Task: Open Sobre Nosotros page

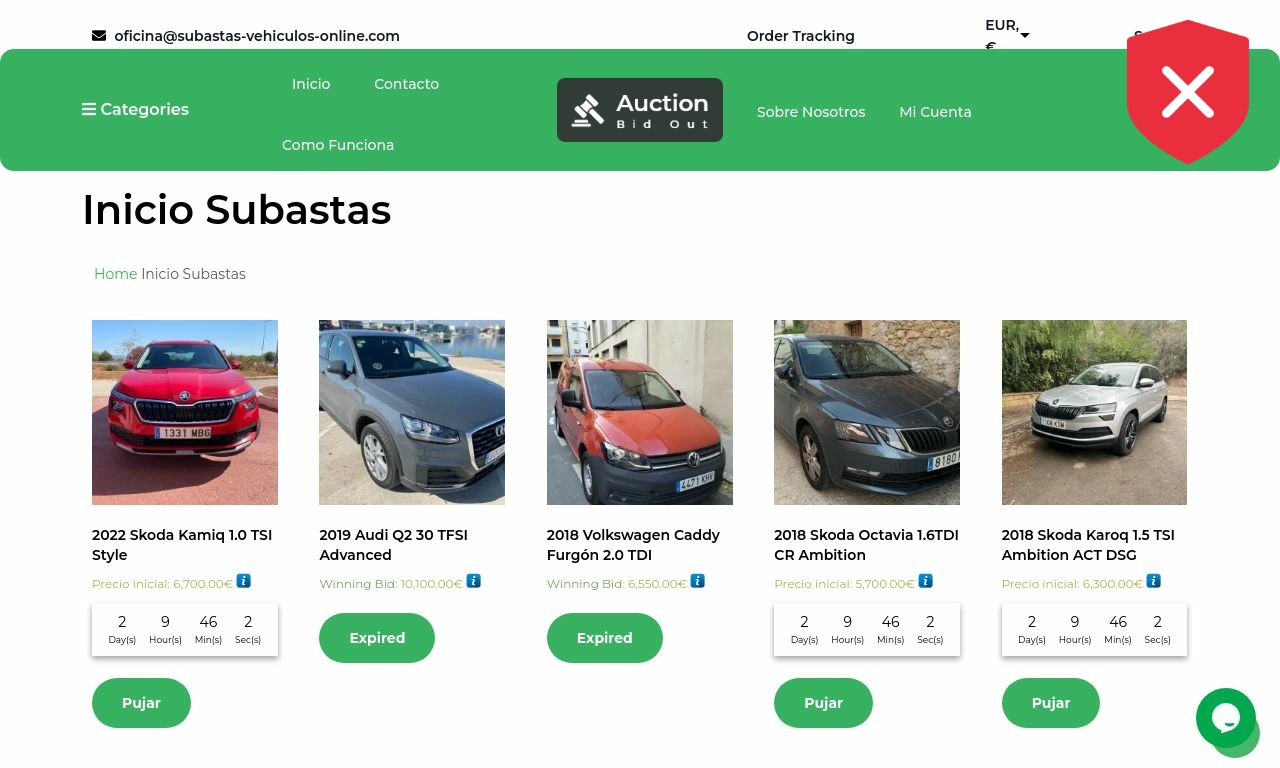Action: (811, 112)
